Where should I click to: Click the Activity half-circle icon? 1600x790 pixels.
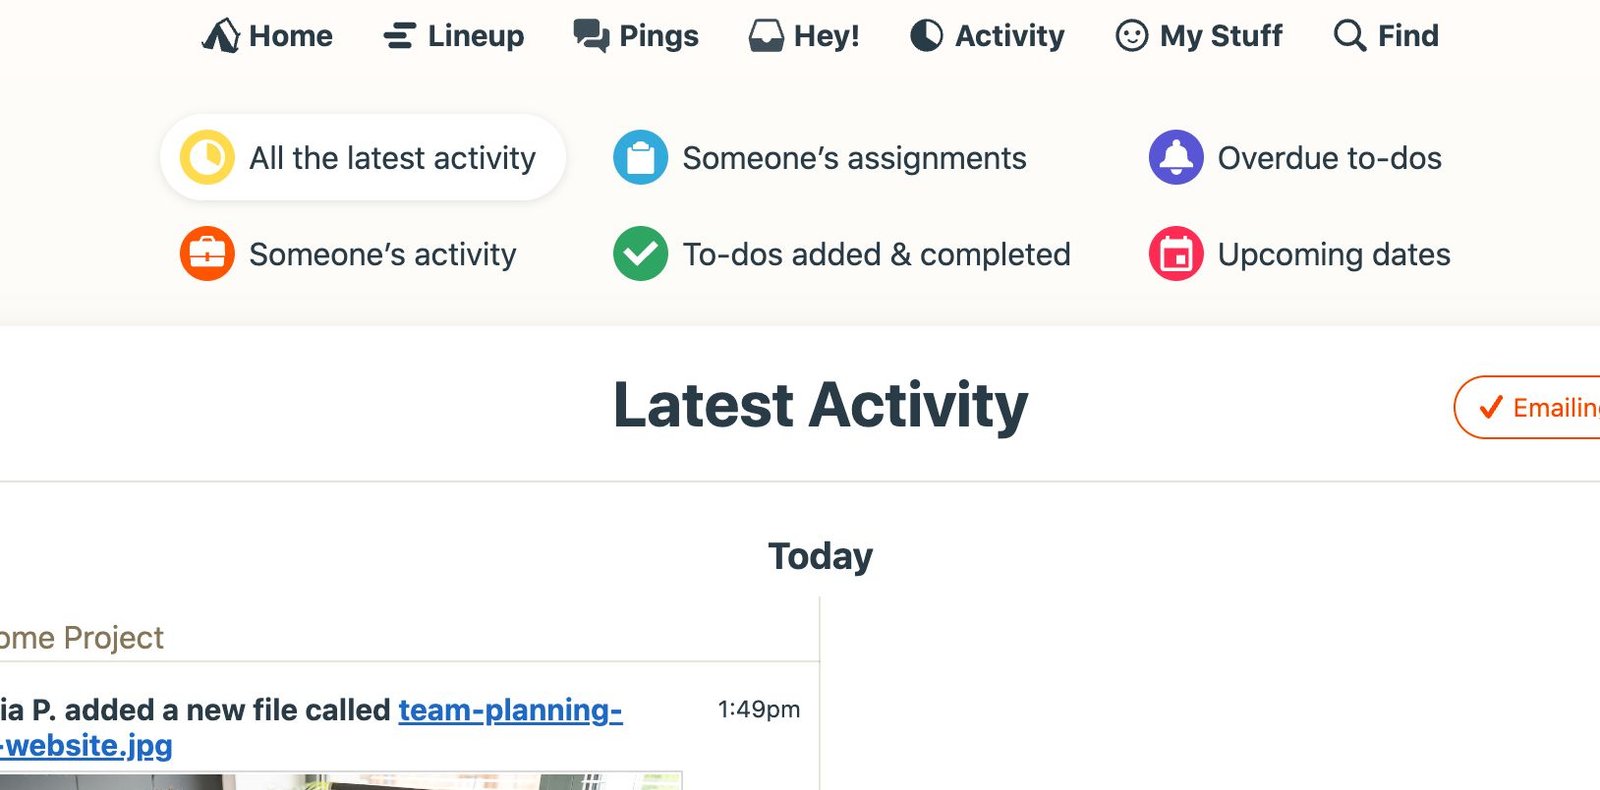927,35
